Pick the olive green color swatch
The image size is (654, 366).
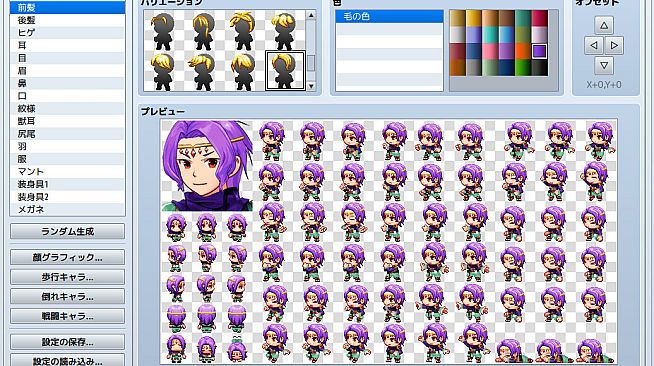pos(523,35)
